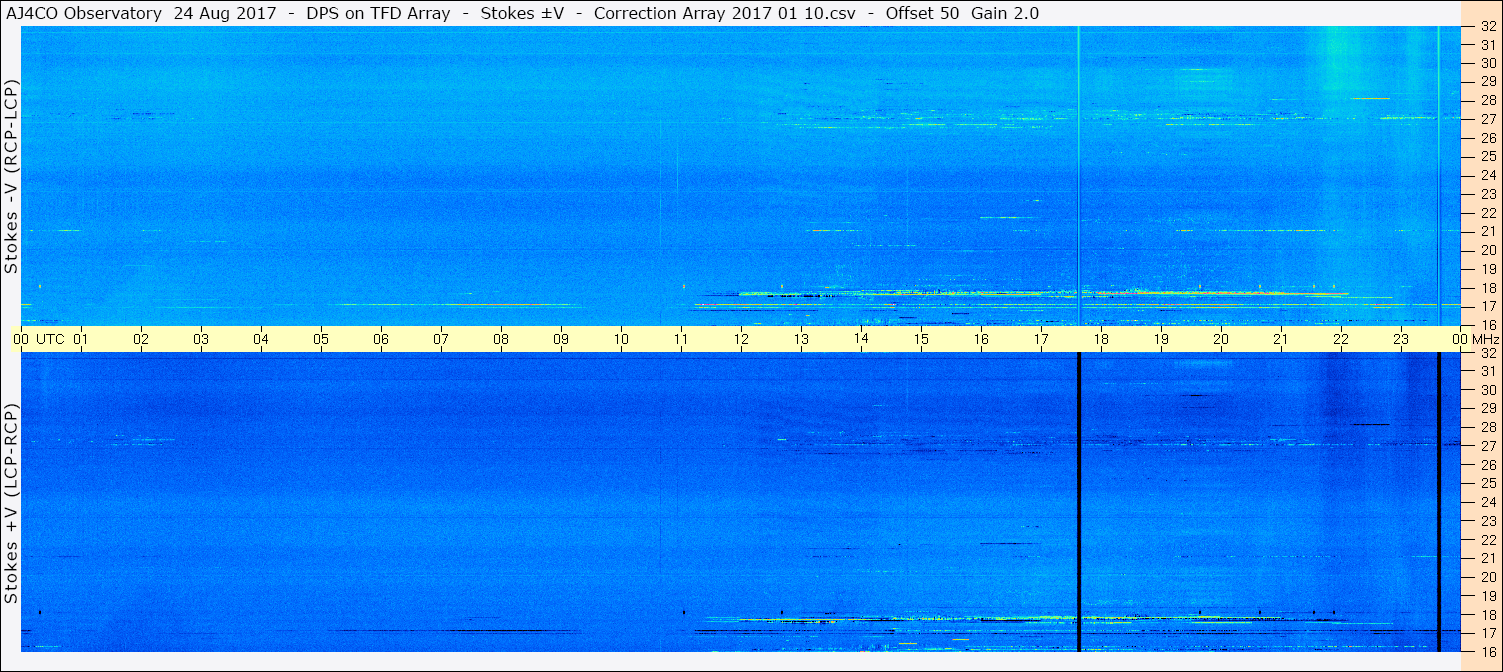Select hour 11 on the UTC time axis
Viewport: 1503px width, 672px height.
681,339
